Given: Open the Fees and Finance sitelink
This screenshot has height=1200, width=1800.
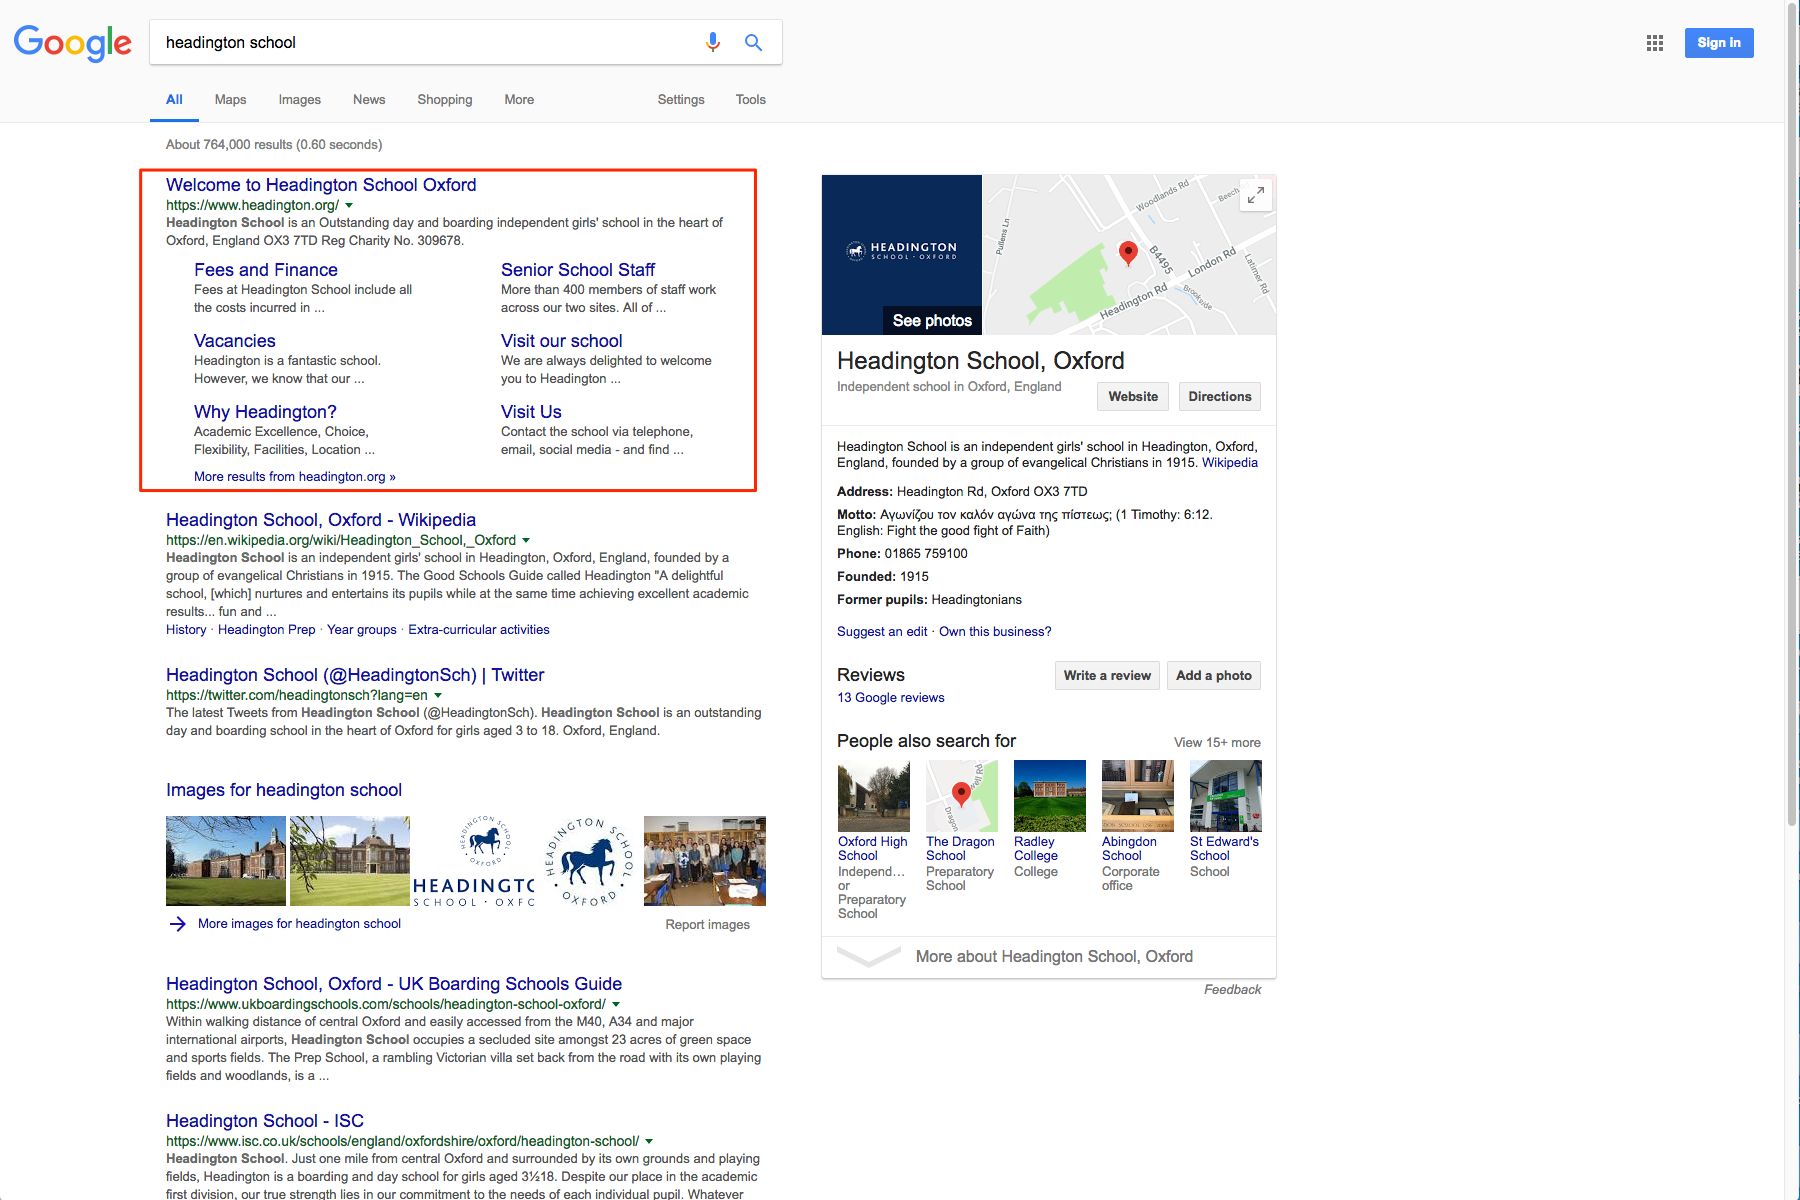Looking at the screenshot, I should [x=266, y=270].
